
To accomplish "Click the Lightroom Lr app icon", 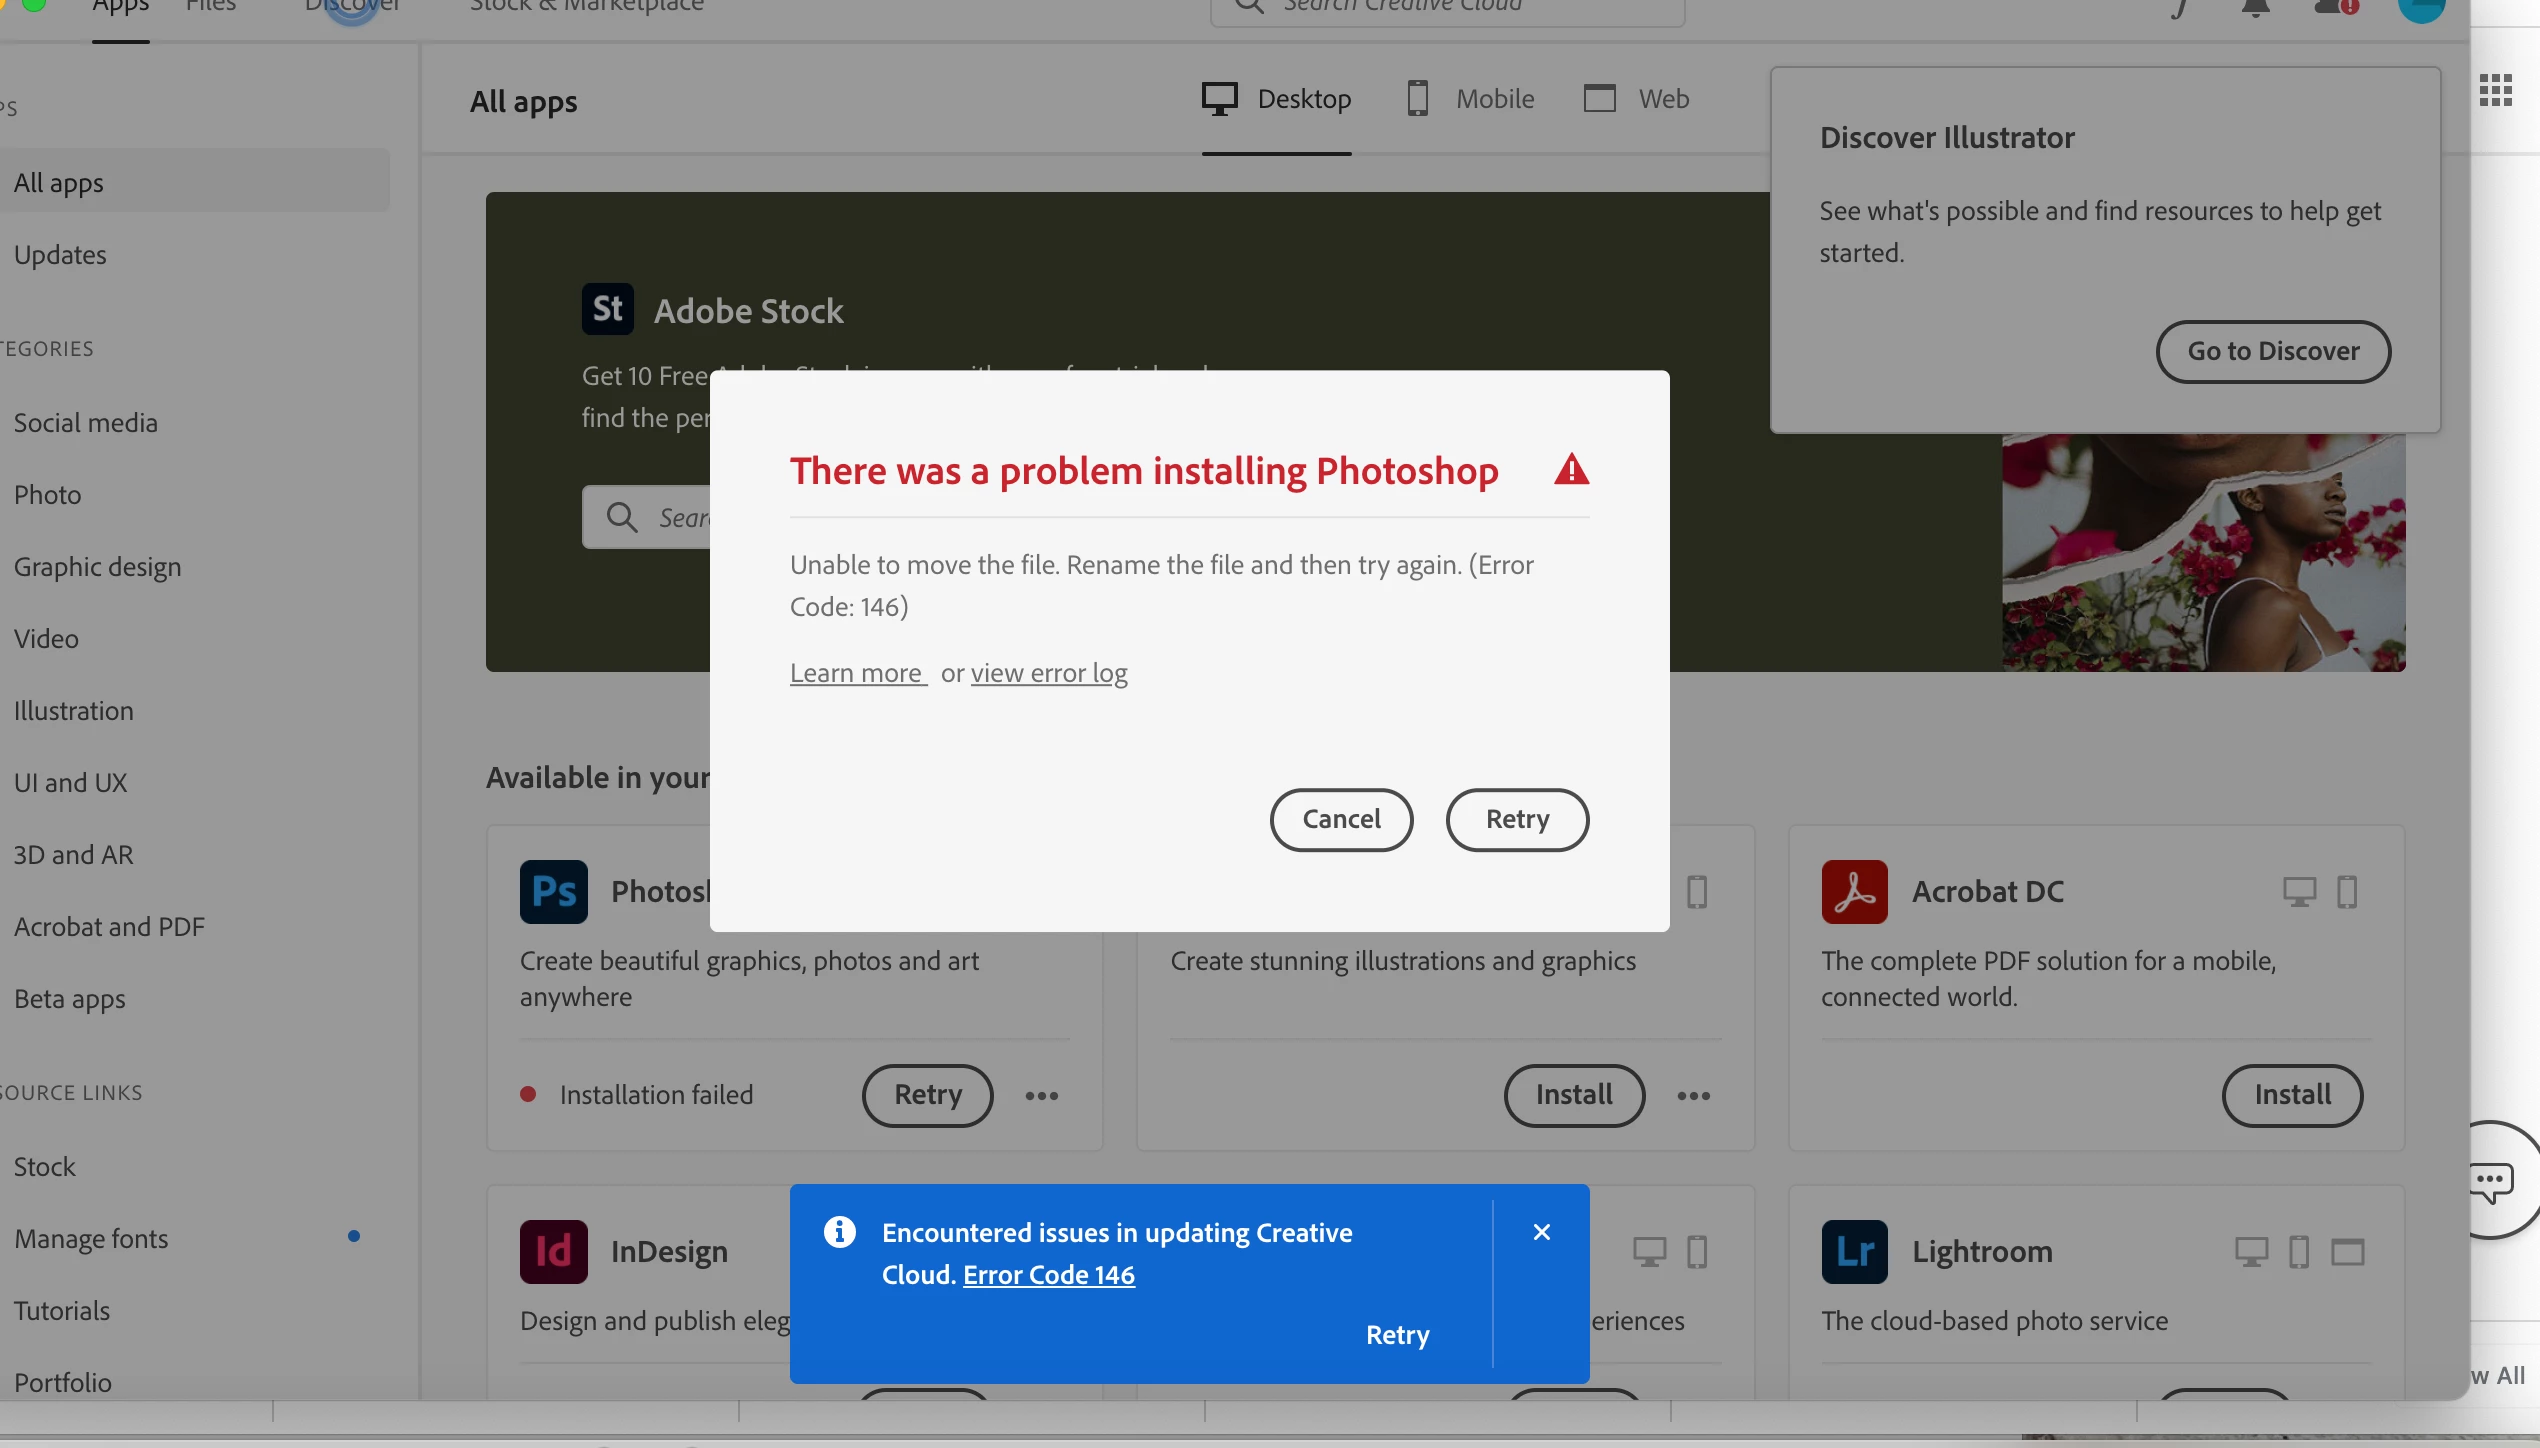I will (x=1854, y=1251).
